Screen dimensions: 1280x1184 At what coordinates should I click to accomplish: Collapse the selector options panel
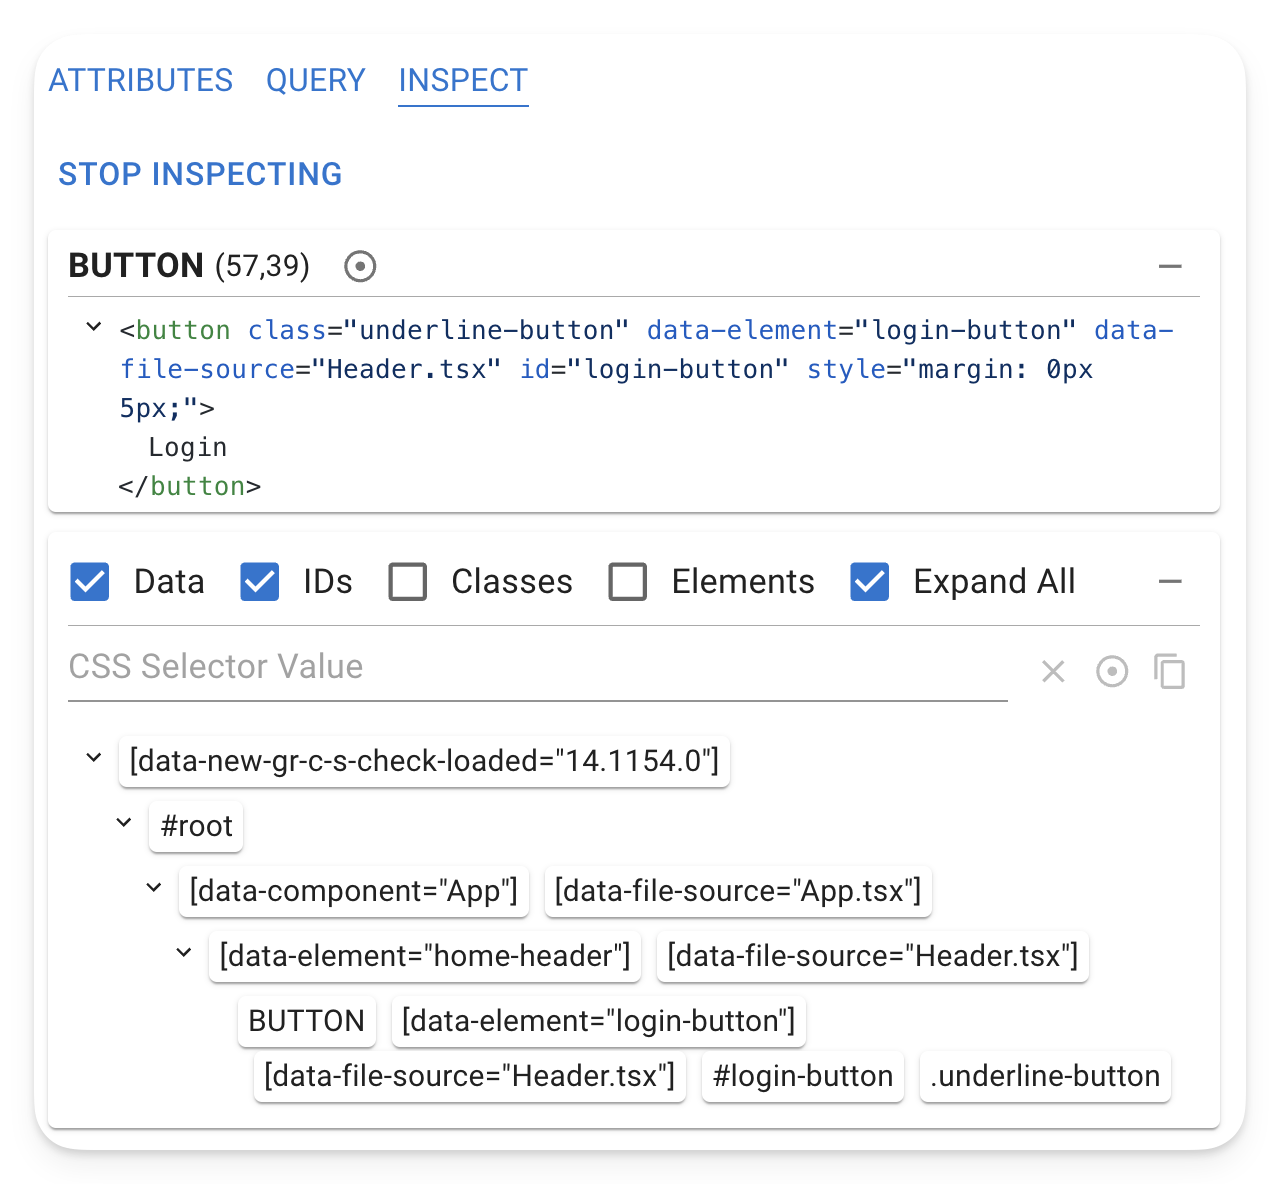click(x=1170, y=582)
